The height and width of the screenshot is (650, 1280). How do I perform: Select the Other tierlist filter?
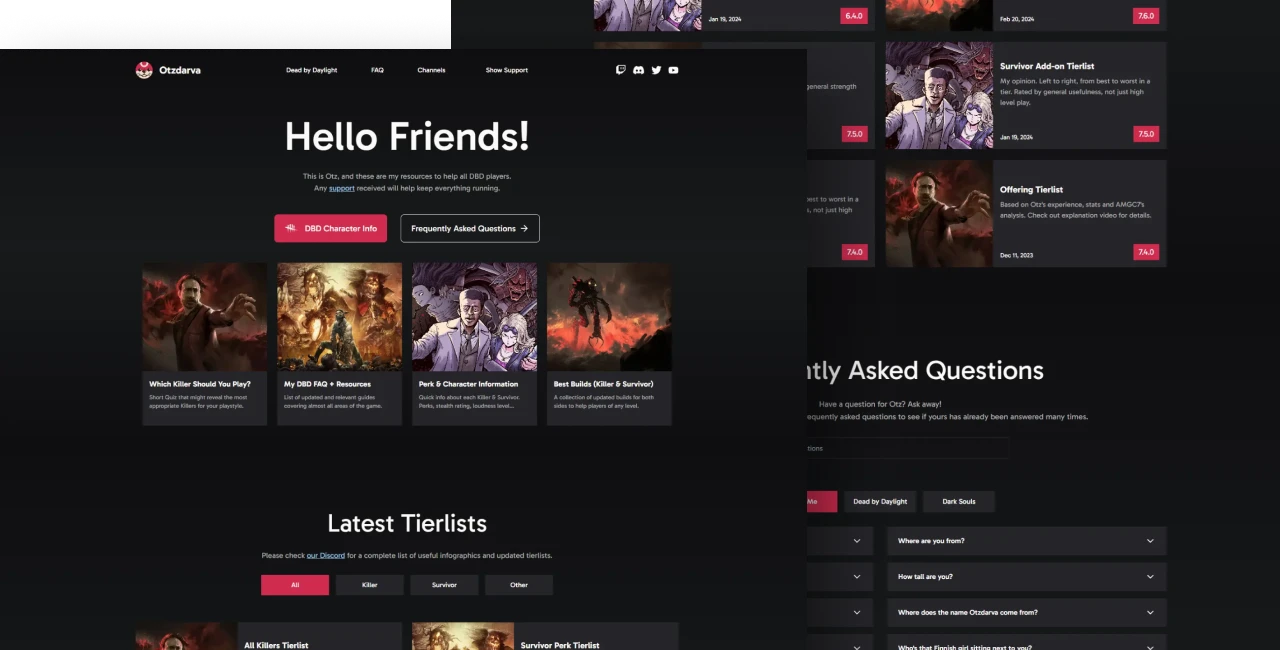pos(518,585)
